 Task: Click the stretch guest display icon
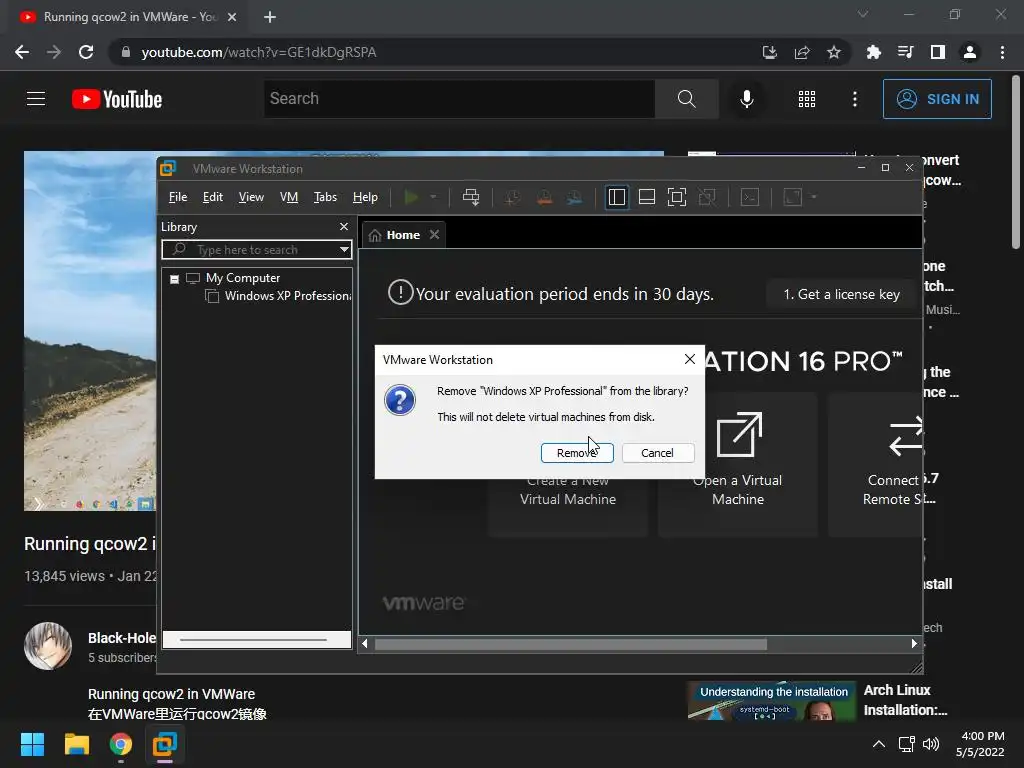click(792, 197)
